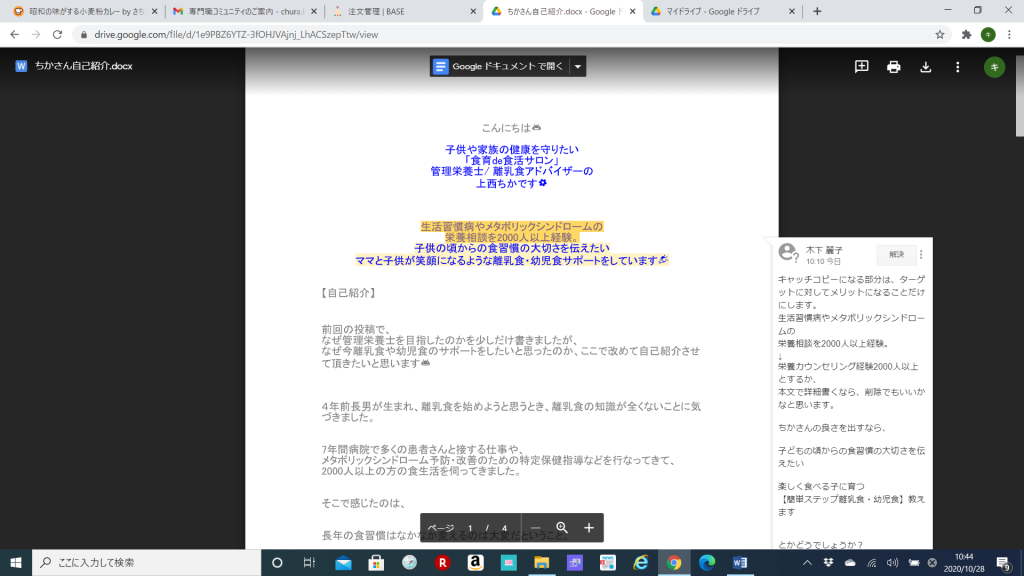Open the Windows Start menu
This screenshot has height=576, width=1024.
tap(16, 562)
